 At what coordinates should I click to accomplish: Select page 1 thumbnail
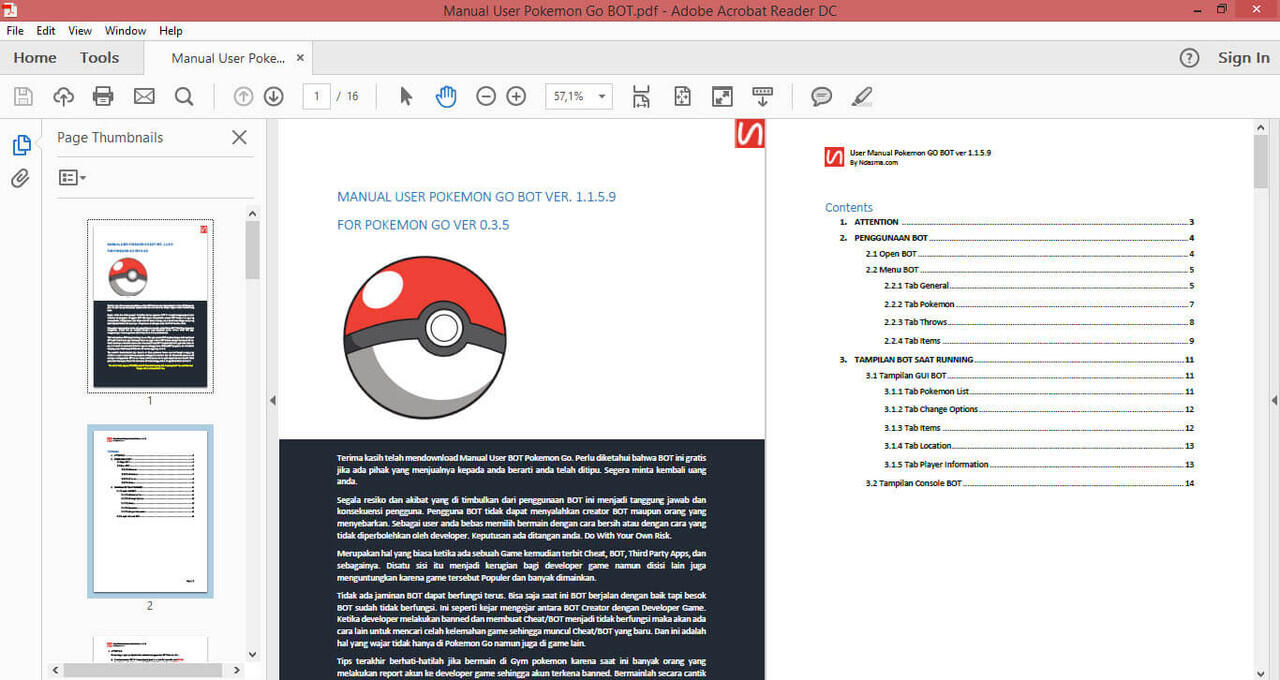(150, 306)
